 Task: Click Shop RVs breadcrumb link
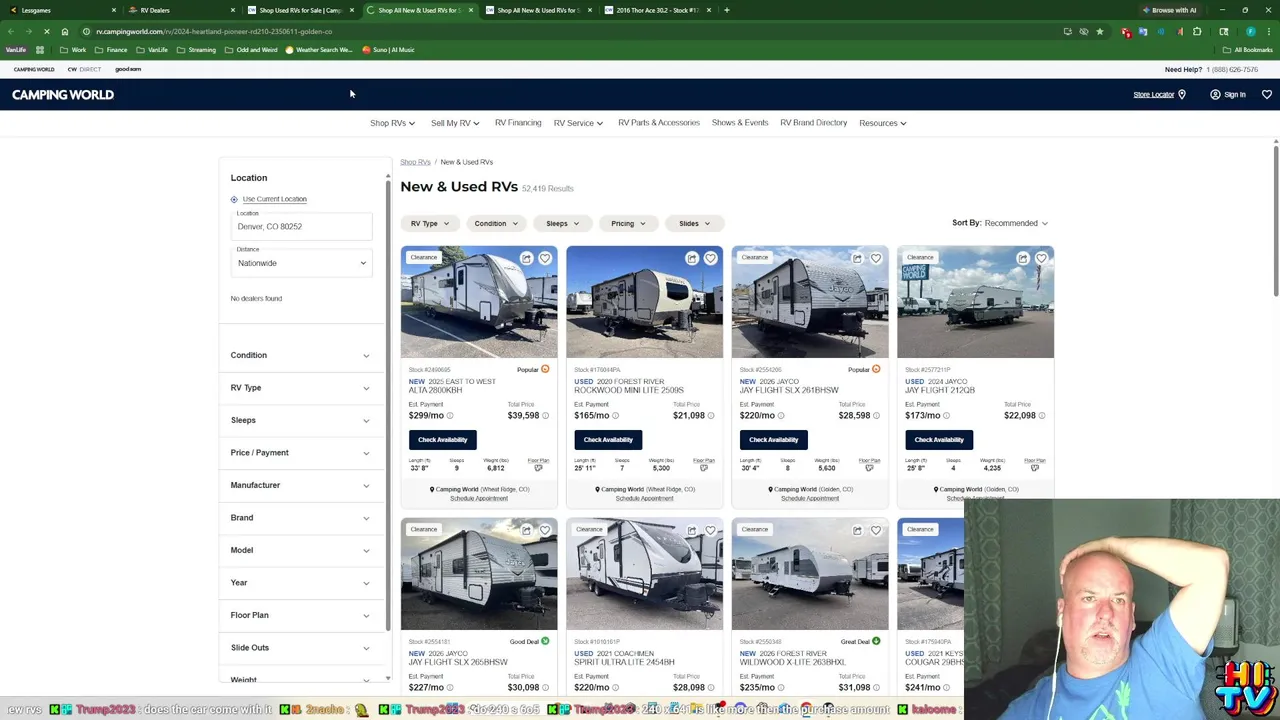pyautogui.click(x=415, y=162)
